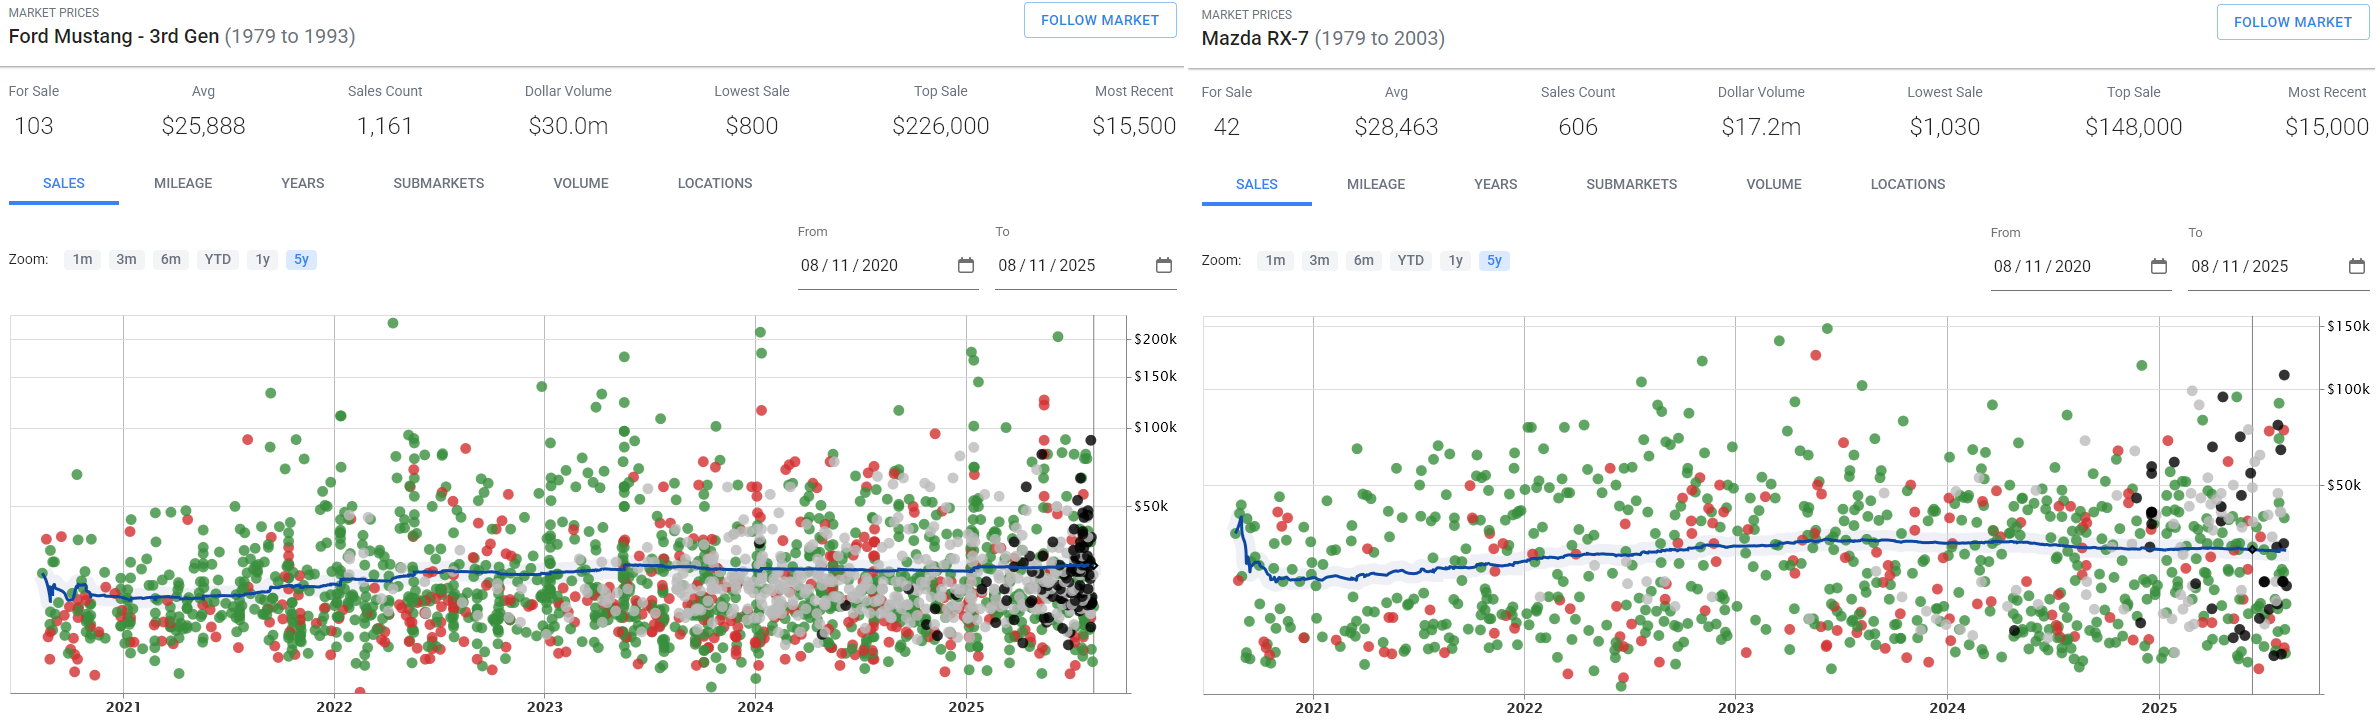Choose YTD zoom on Ford Mustang chart
The image size is (2380, 724).
coord(218,260)
